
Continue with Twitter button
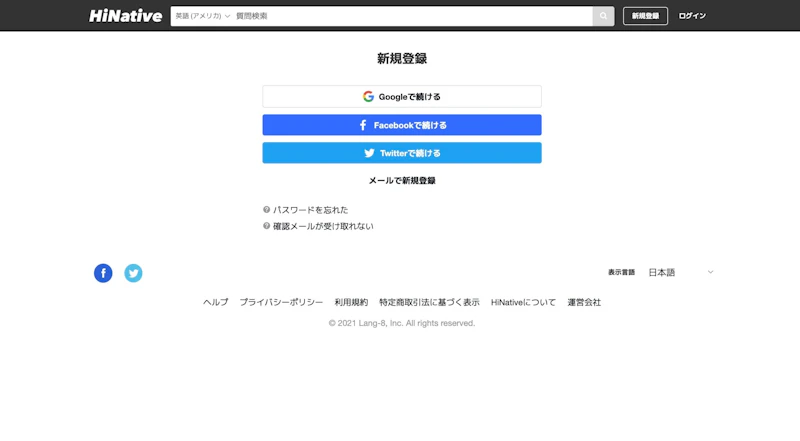(x=402, y=153)
